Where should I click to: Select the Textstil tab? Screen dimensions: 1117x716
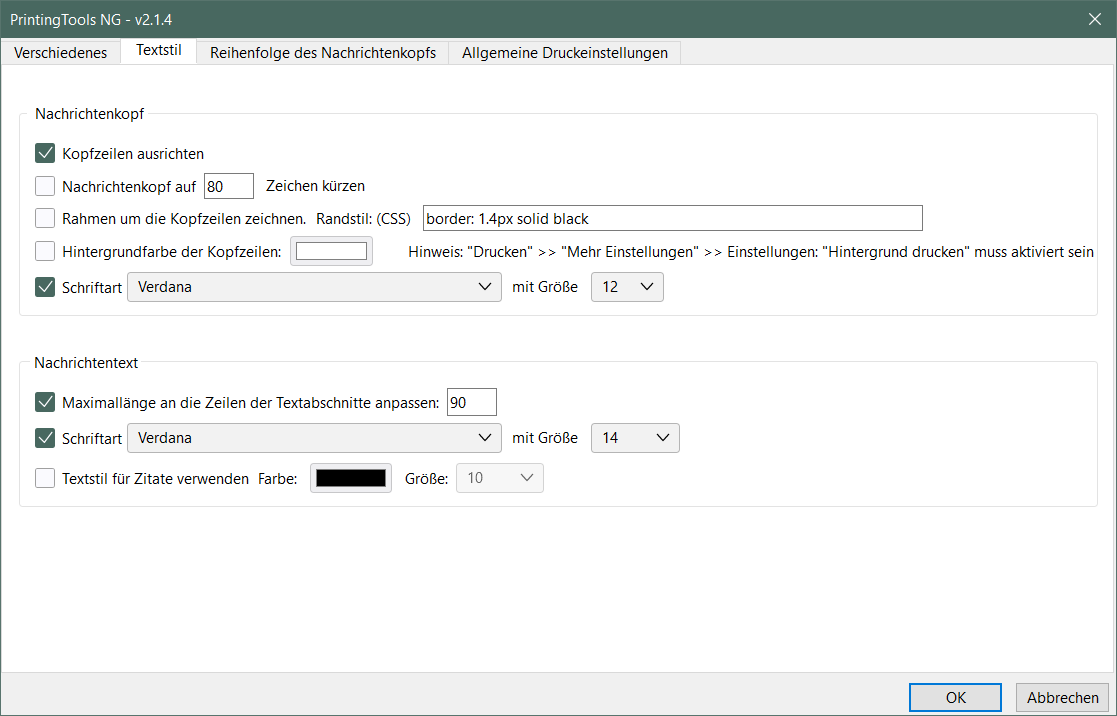158,52
